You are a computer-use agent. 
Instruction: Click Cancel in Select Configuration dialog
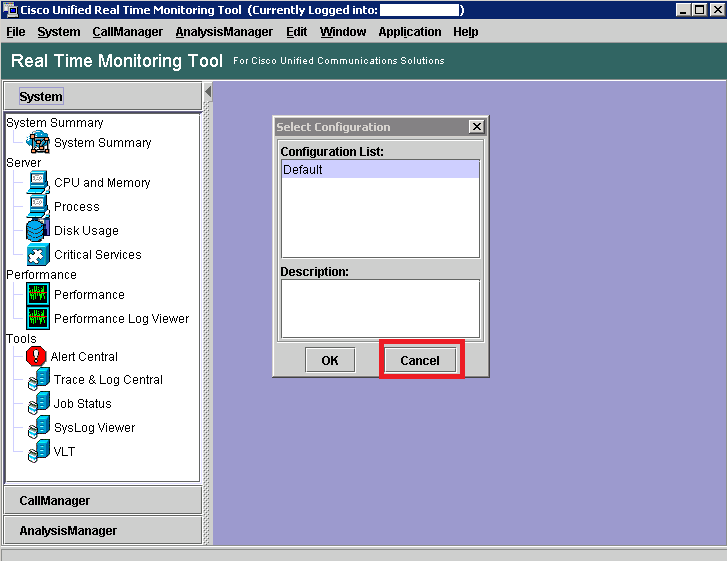point(420,360)
